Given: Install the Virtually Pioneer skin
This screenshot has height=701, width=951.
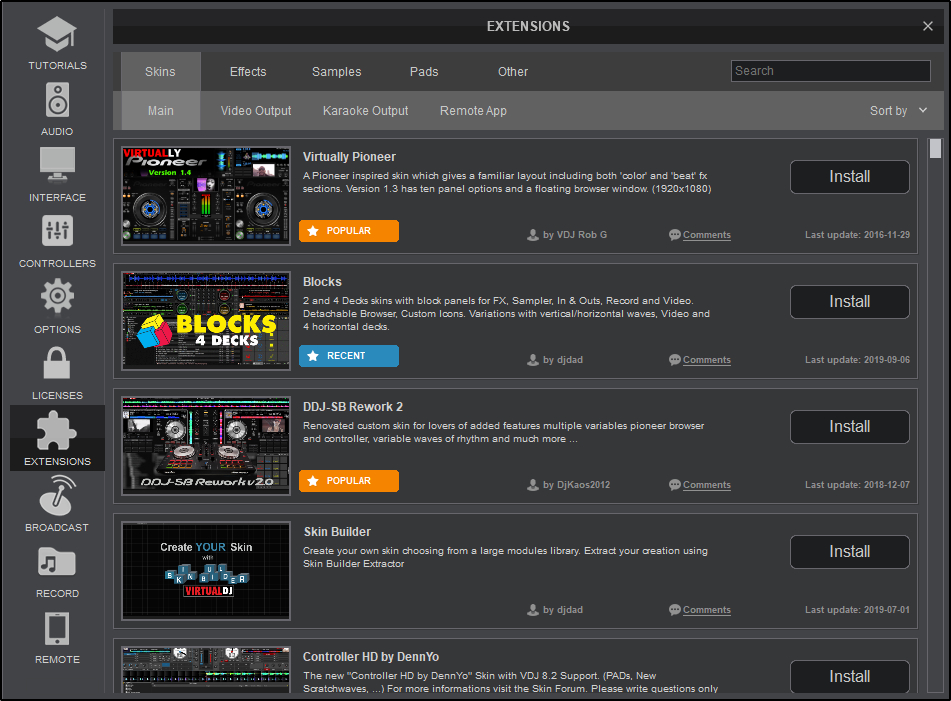Looking at the screenshot, I should (x=849, y=177).
